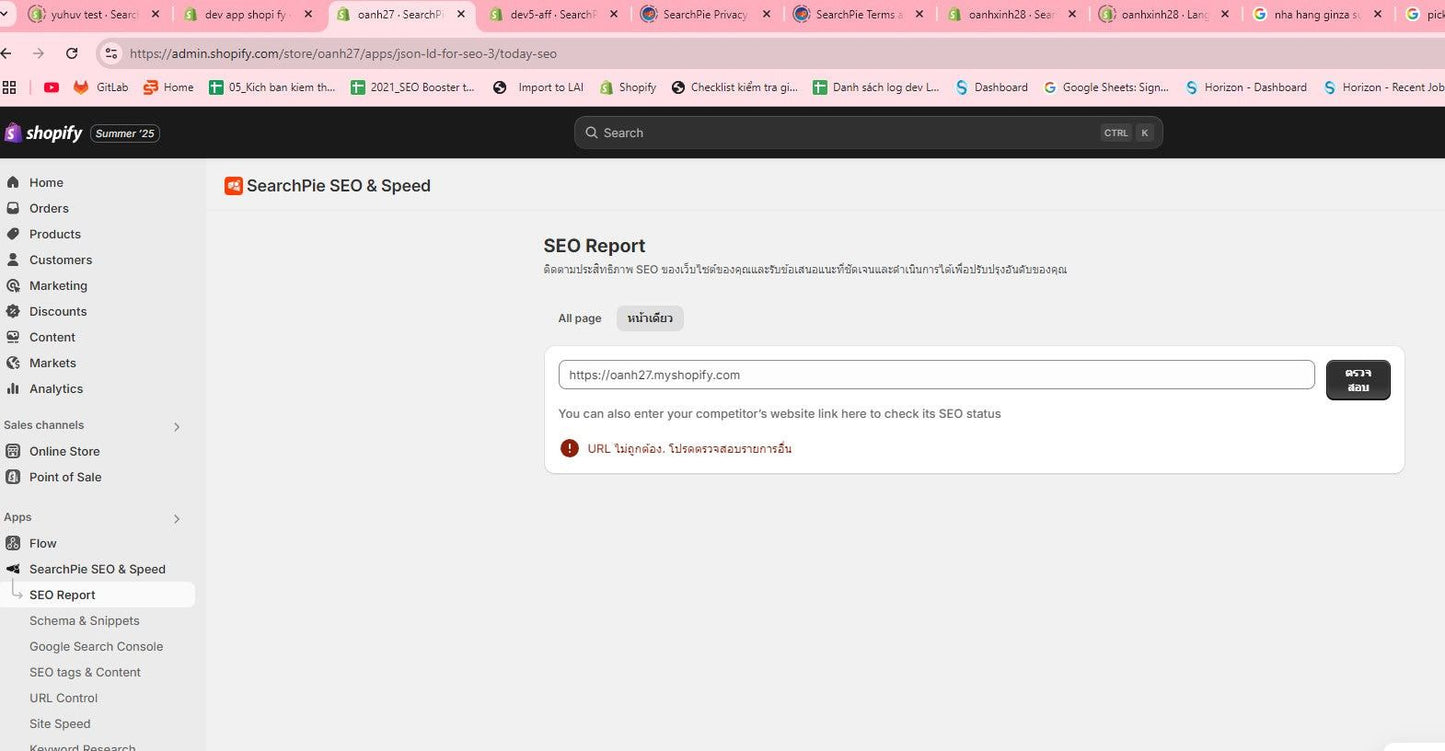The image size is (1445, 751).
Task: Reload page with browser refresh icon
Action: click(72, 54)
